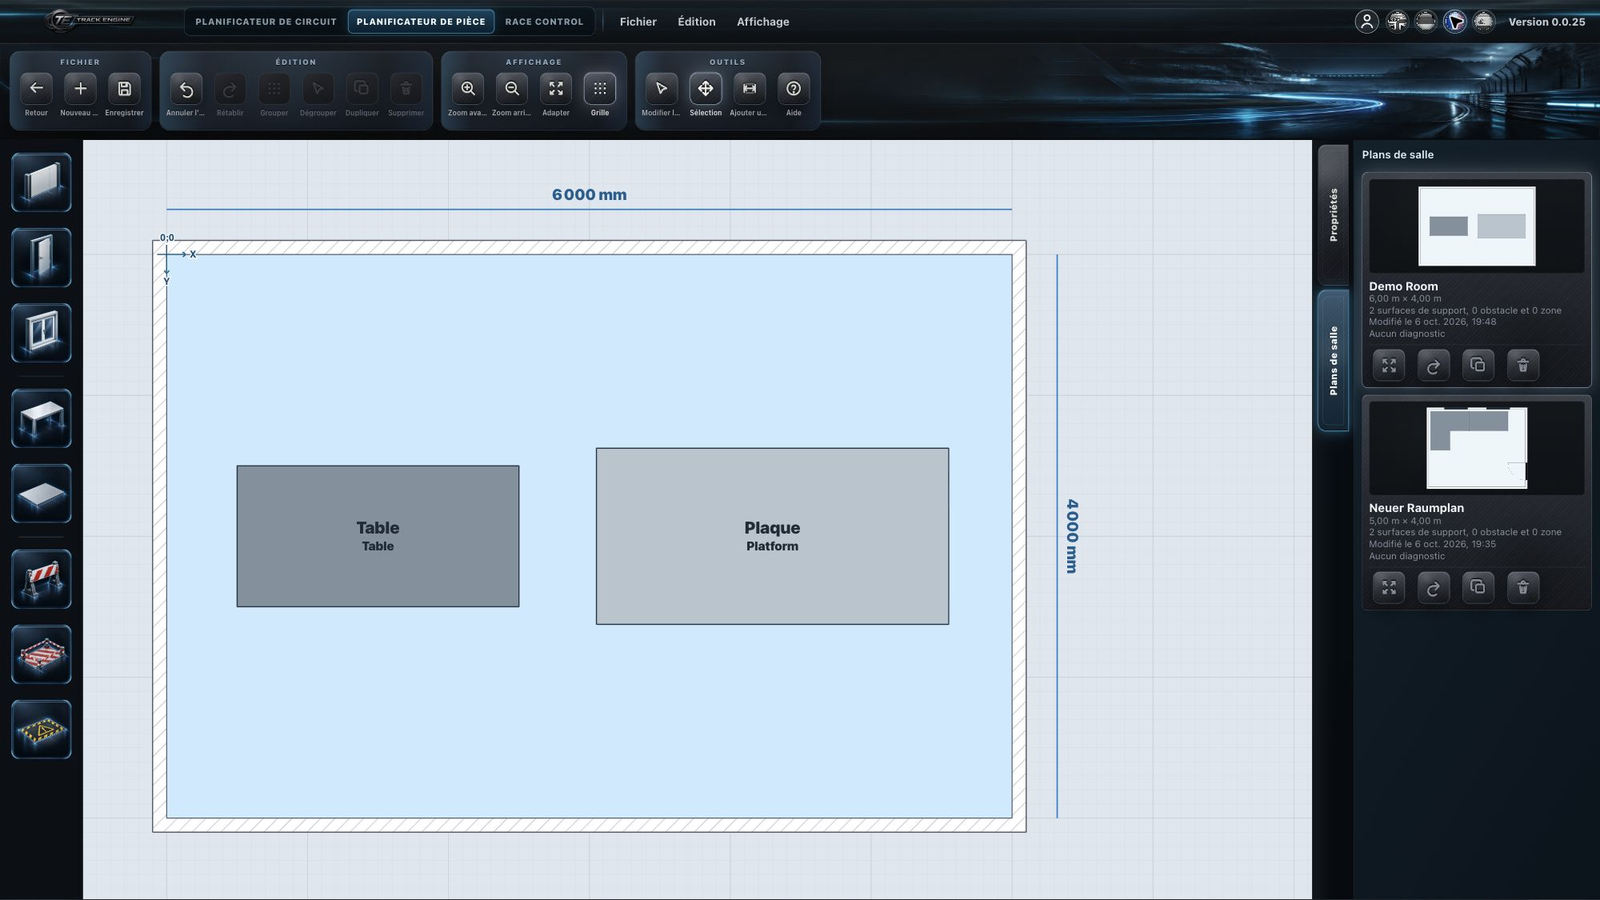This screenshot has height=900, width=1600.
Task: Open the user account icon
Action: pyautogui.click(x=1367, y=21)
